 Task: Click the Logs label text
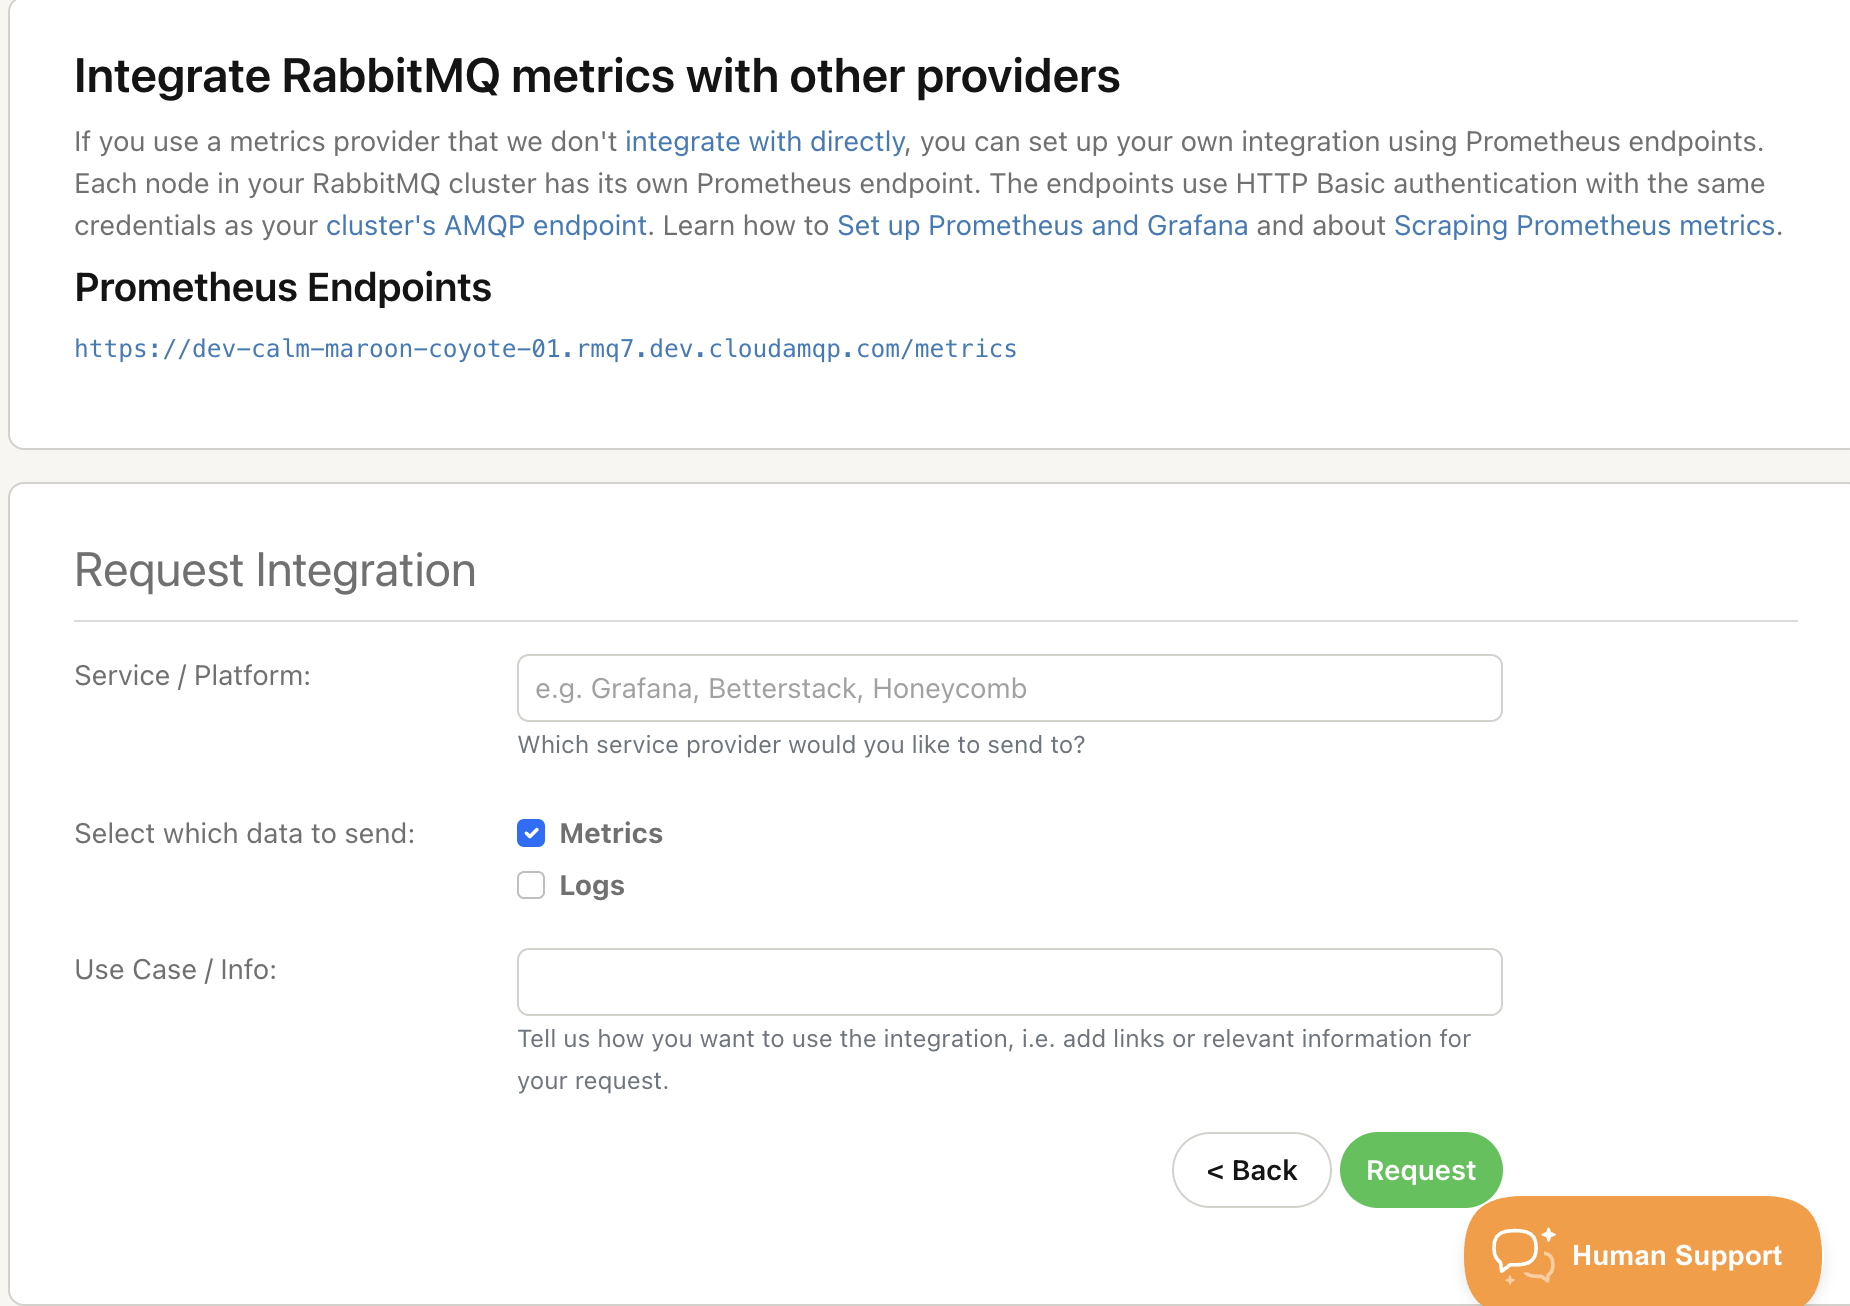(x=591, y=885)
